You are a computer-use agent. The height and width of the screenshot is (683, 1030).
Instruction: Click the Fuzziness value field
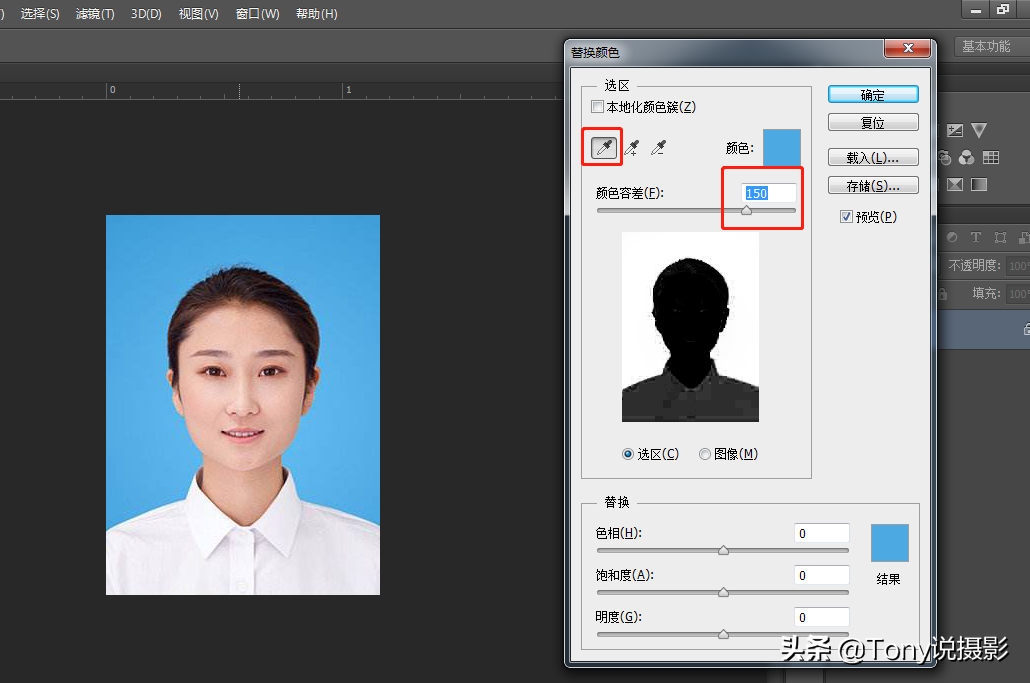pos(769,193)
